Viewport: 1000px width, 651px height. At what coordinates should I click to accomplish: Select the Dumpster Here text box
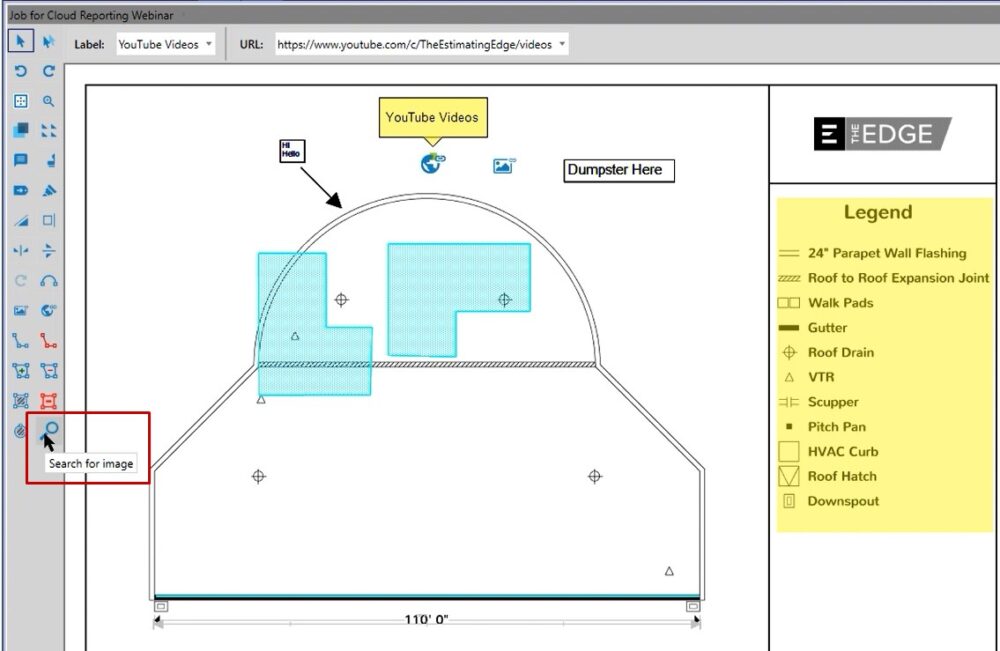(618, 171)
